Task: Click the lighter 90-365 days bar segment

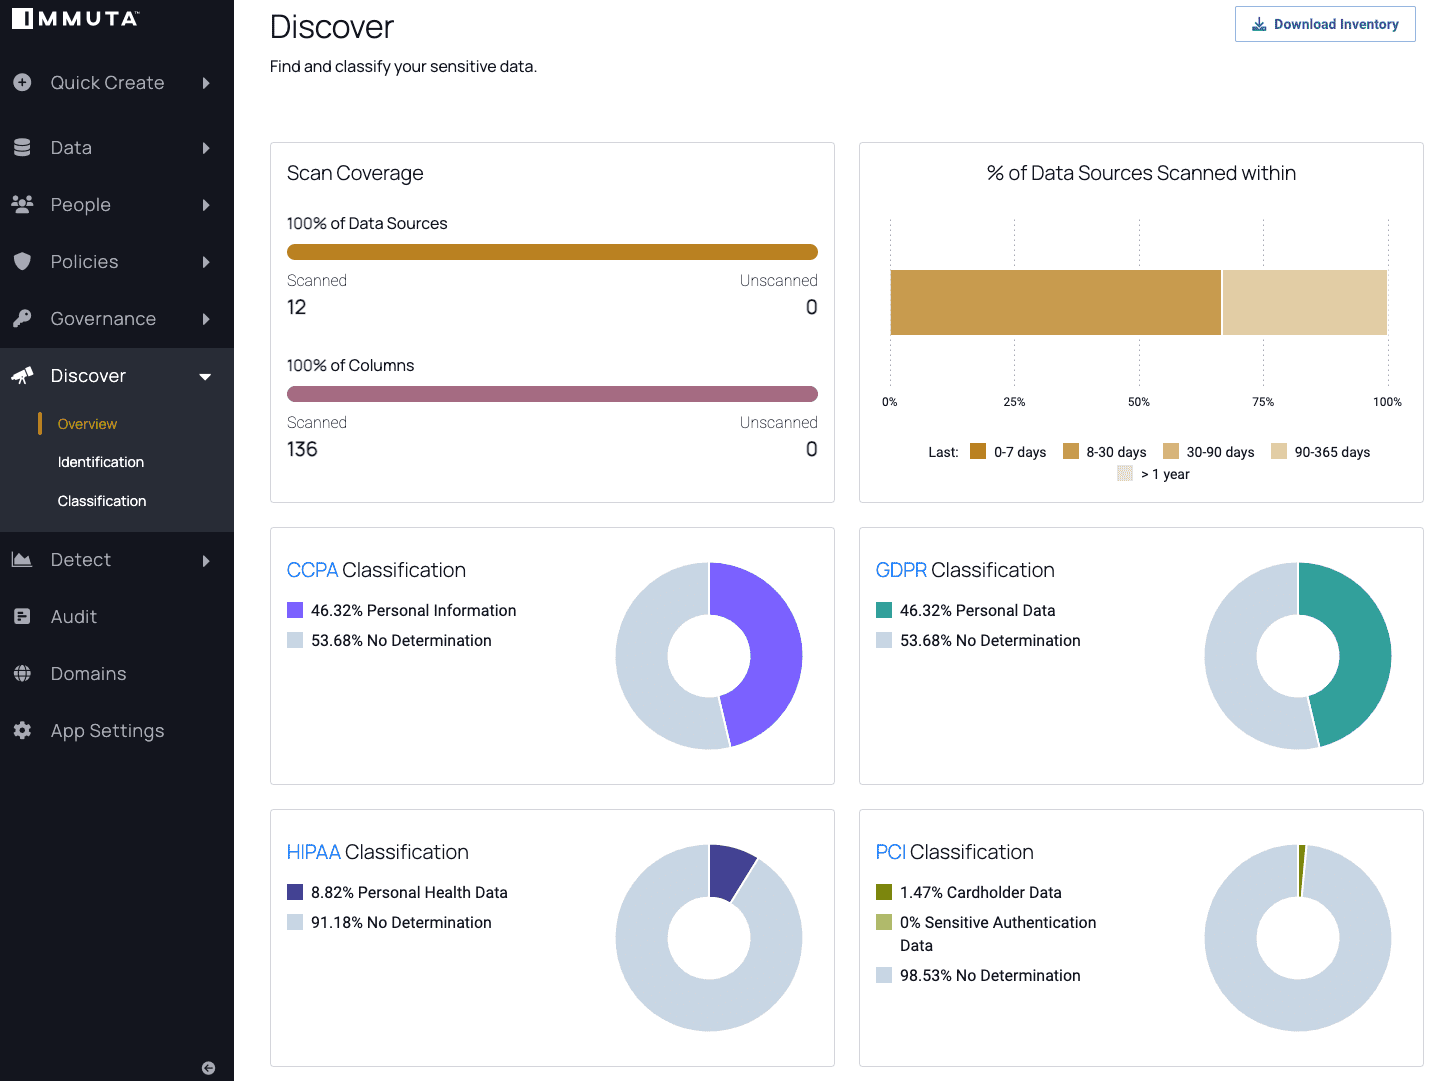Action: 1305,302
